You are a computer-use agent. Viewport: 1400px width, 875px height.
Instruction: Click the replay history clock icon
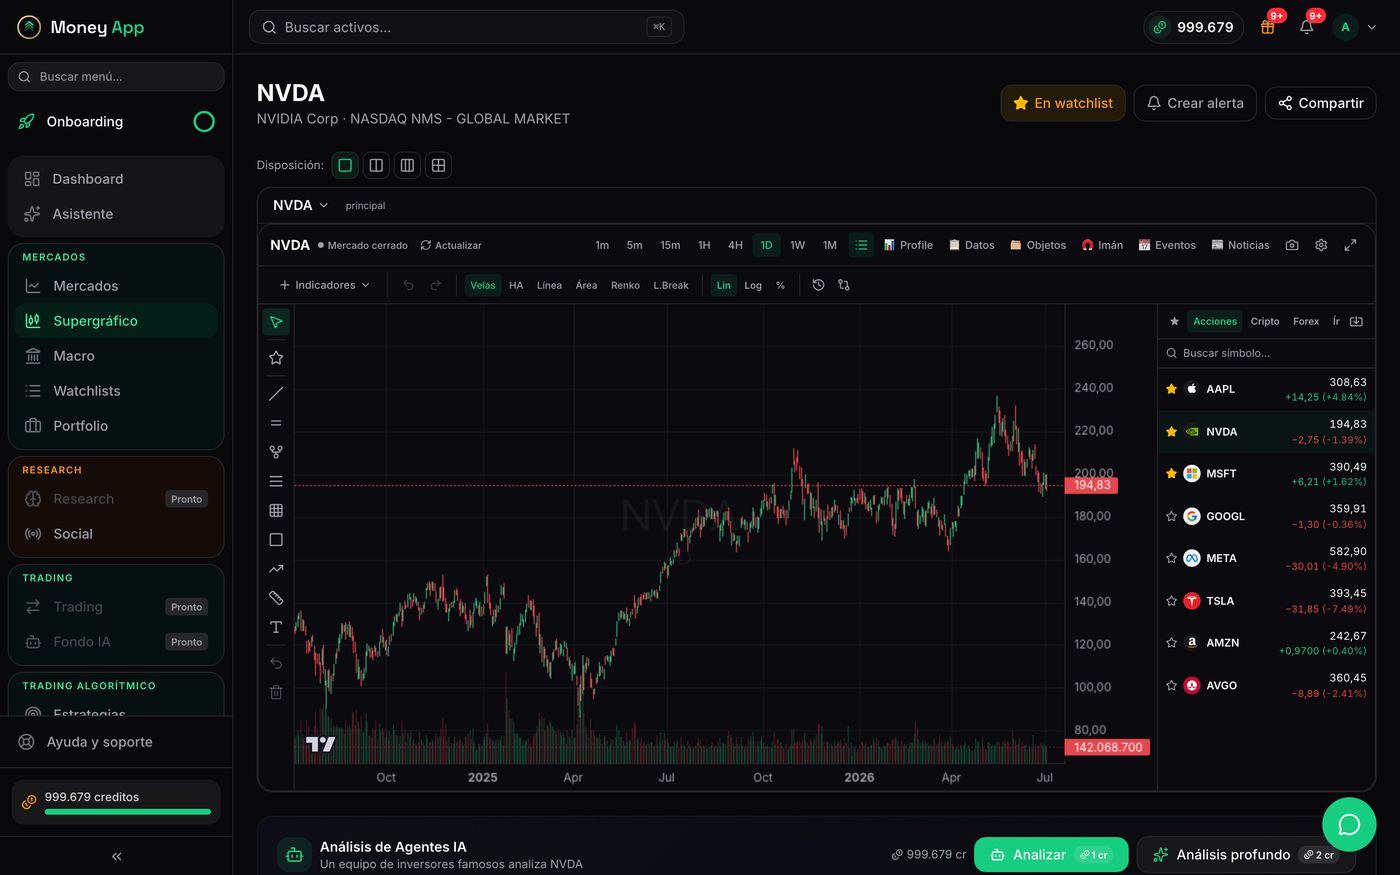[818, 285]
